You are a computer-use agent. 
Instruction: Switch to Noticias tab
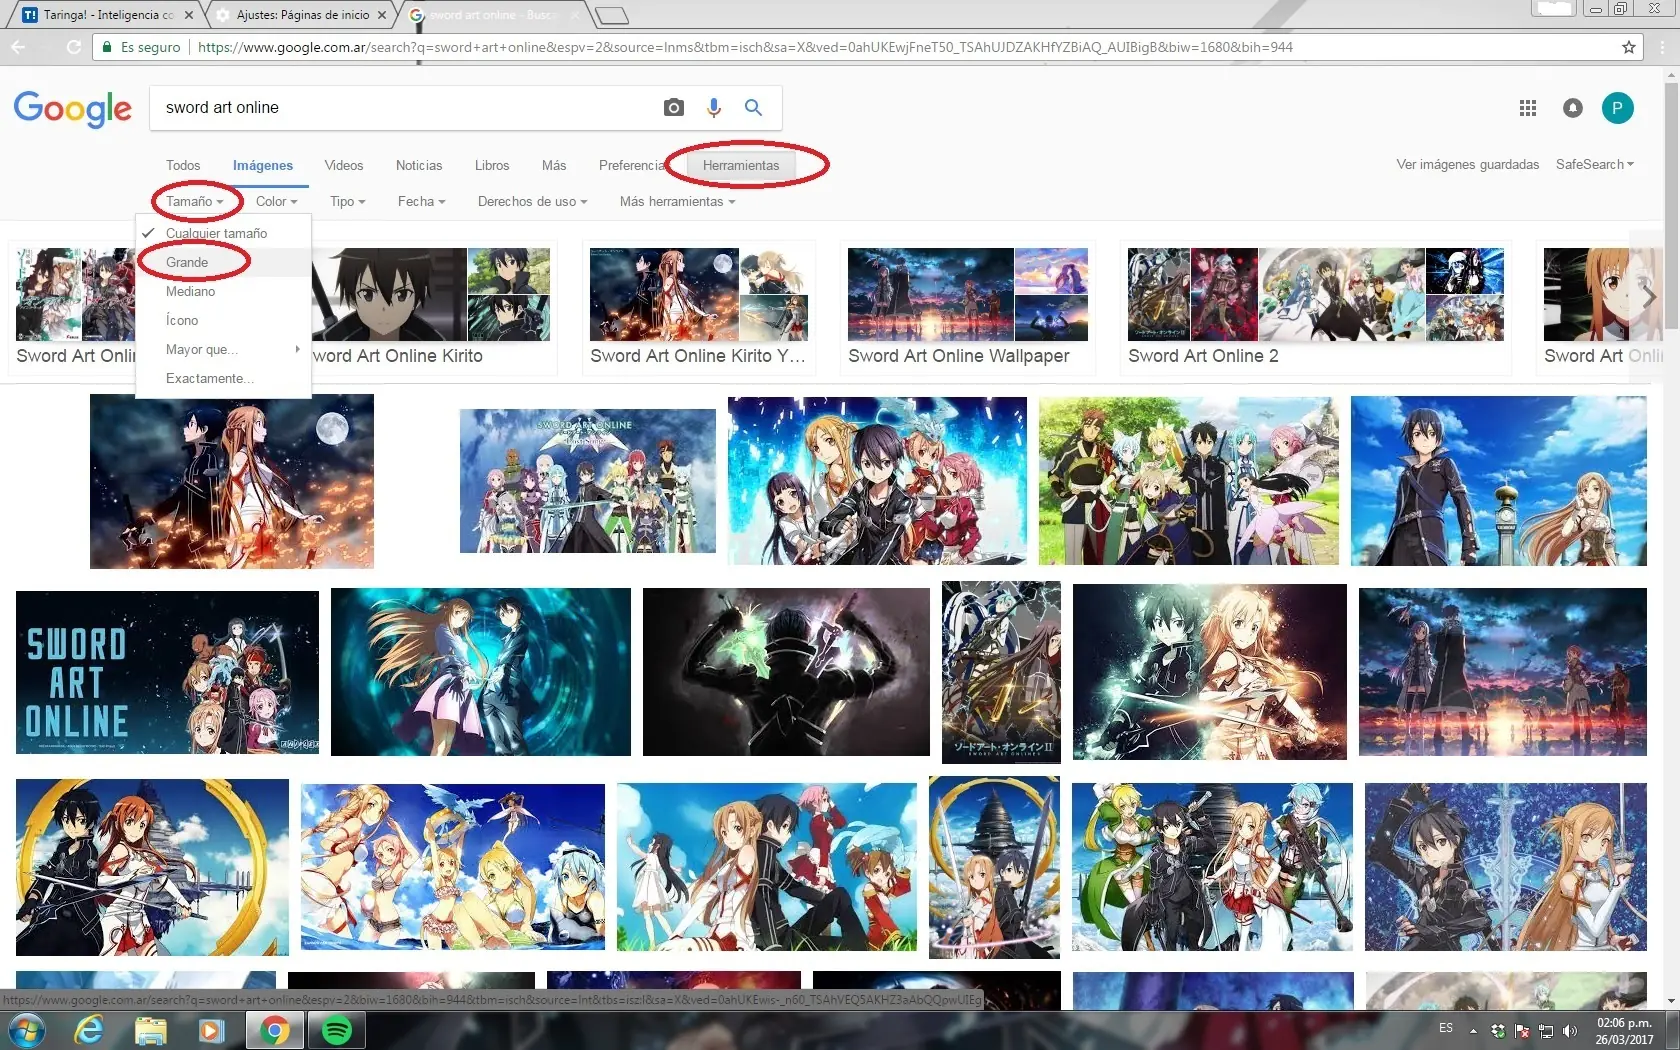point(419,165)
